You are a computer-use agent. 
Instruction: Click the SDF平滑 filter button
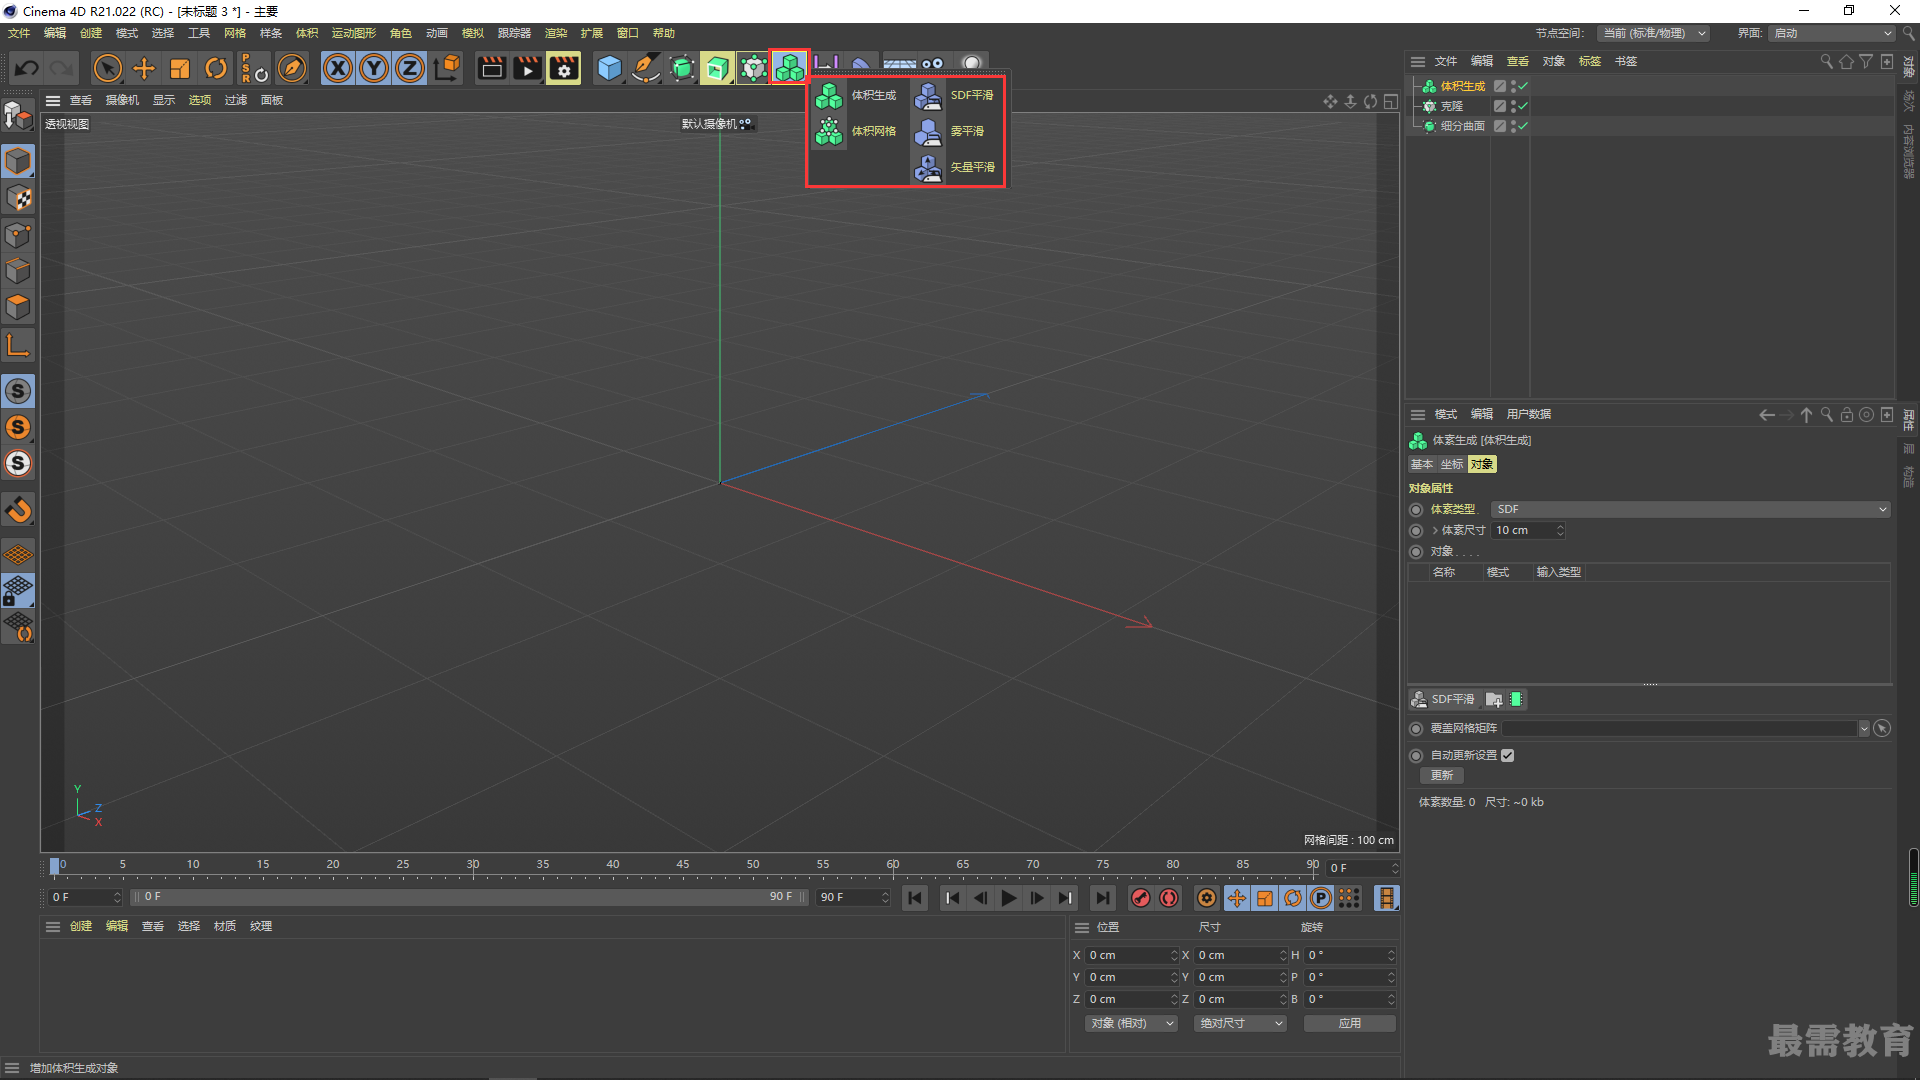tap(1443, 699)
